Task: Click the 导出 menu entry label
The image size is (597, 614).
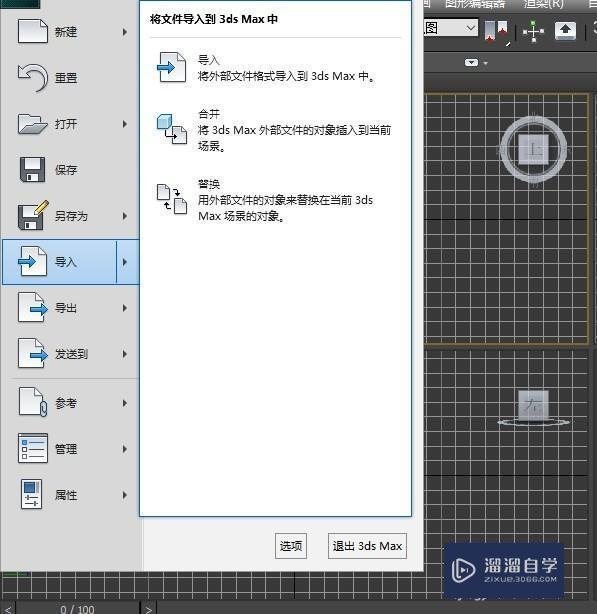Action: click(x=66, y=308)
